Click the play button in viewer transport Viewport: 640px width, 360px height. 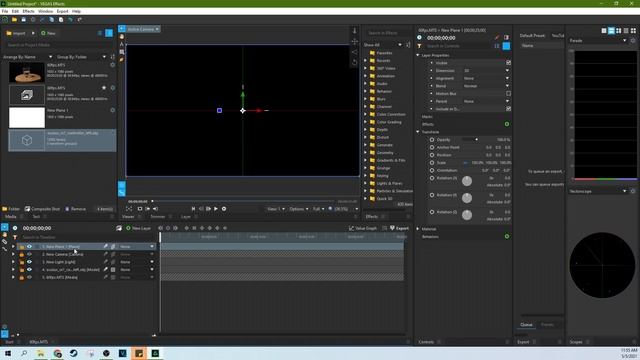click(x=216, y=209)
